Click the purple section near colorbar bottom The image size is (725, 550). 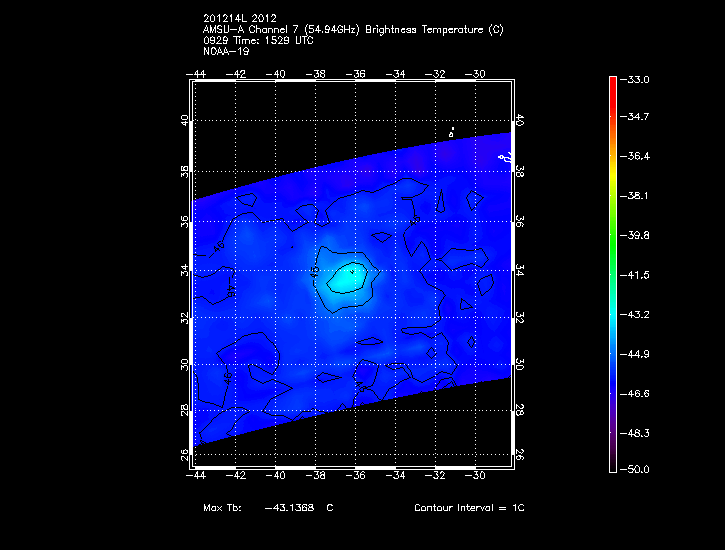[612, 440]
